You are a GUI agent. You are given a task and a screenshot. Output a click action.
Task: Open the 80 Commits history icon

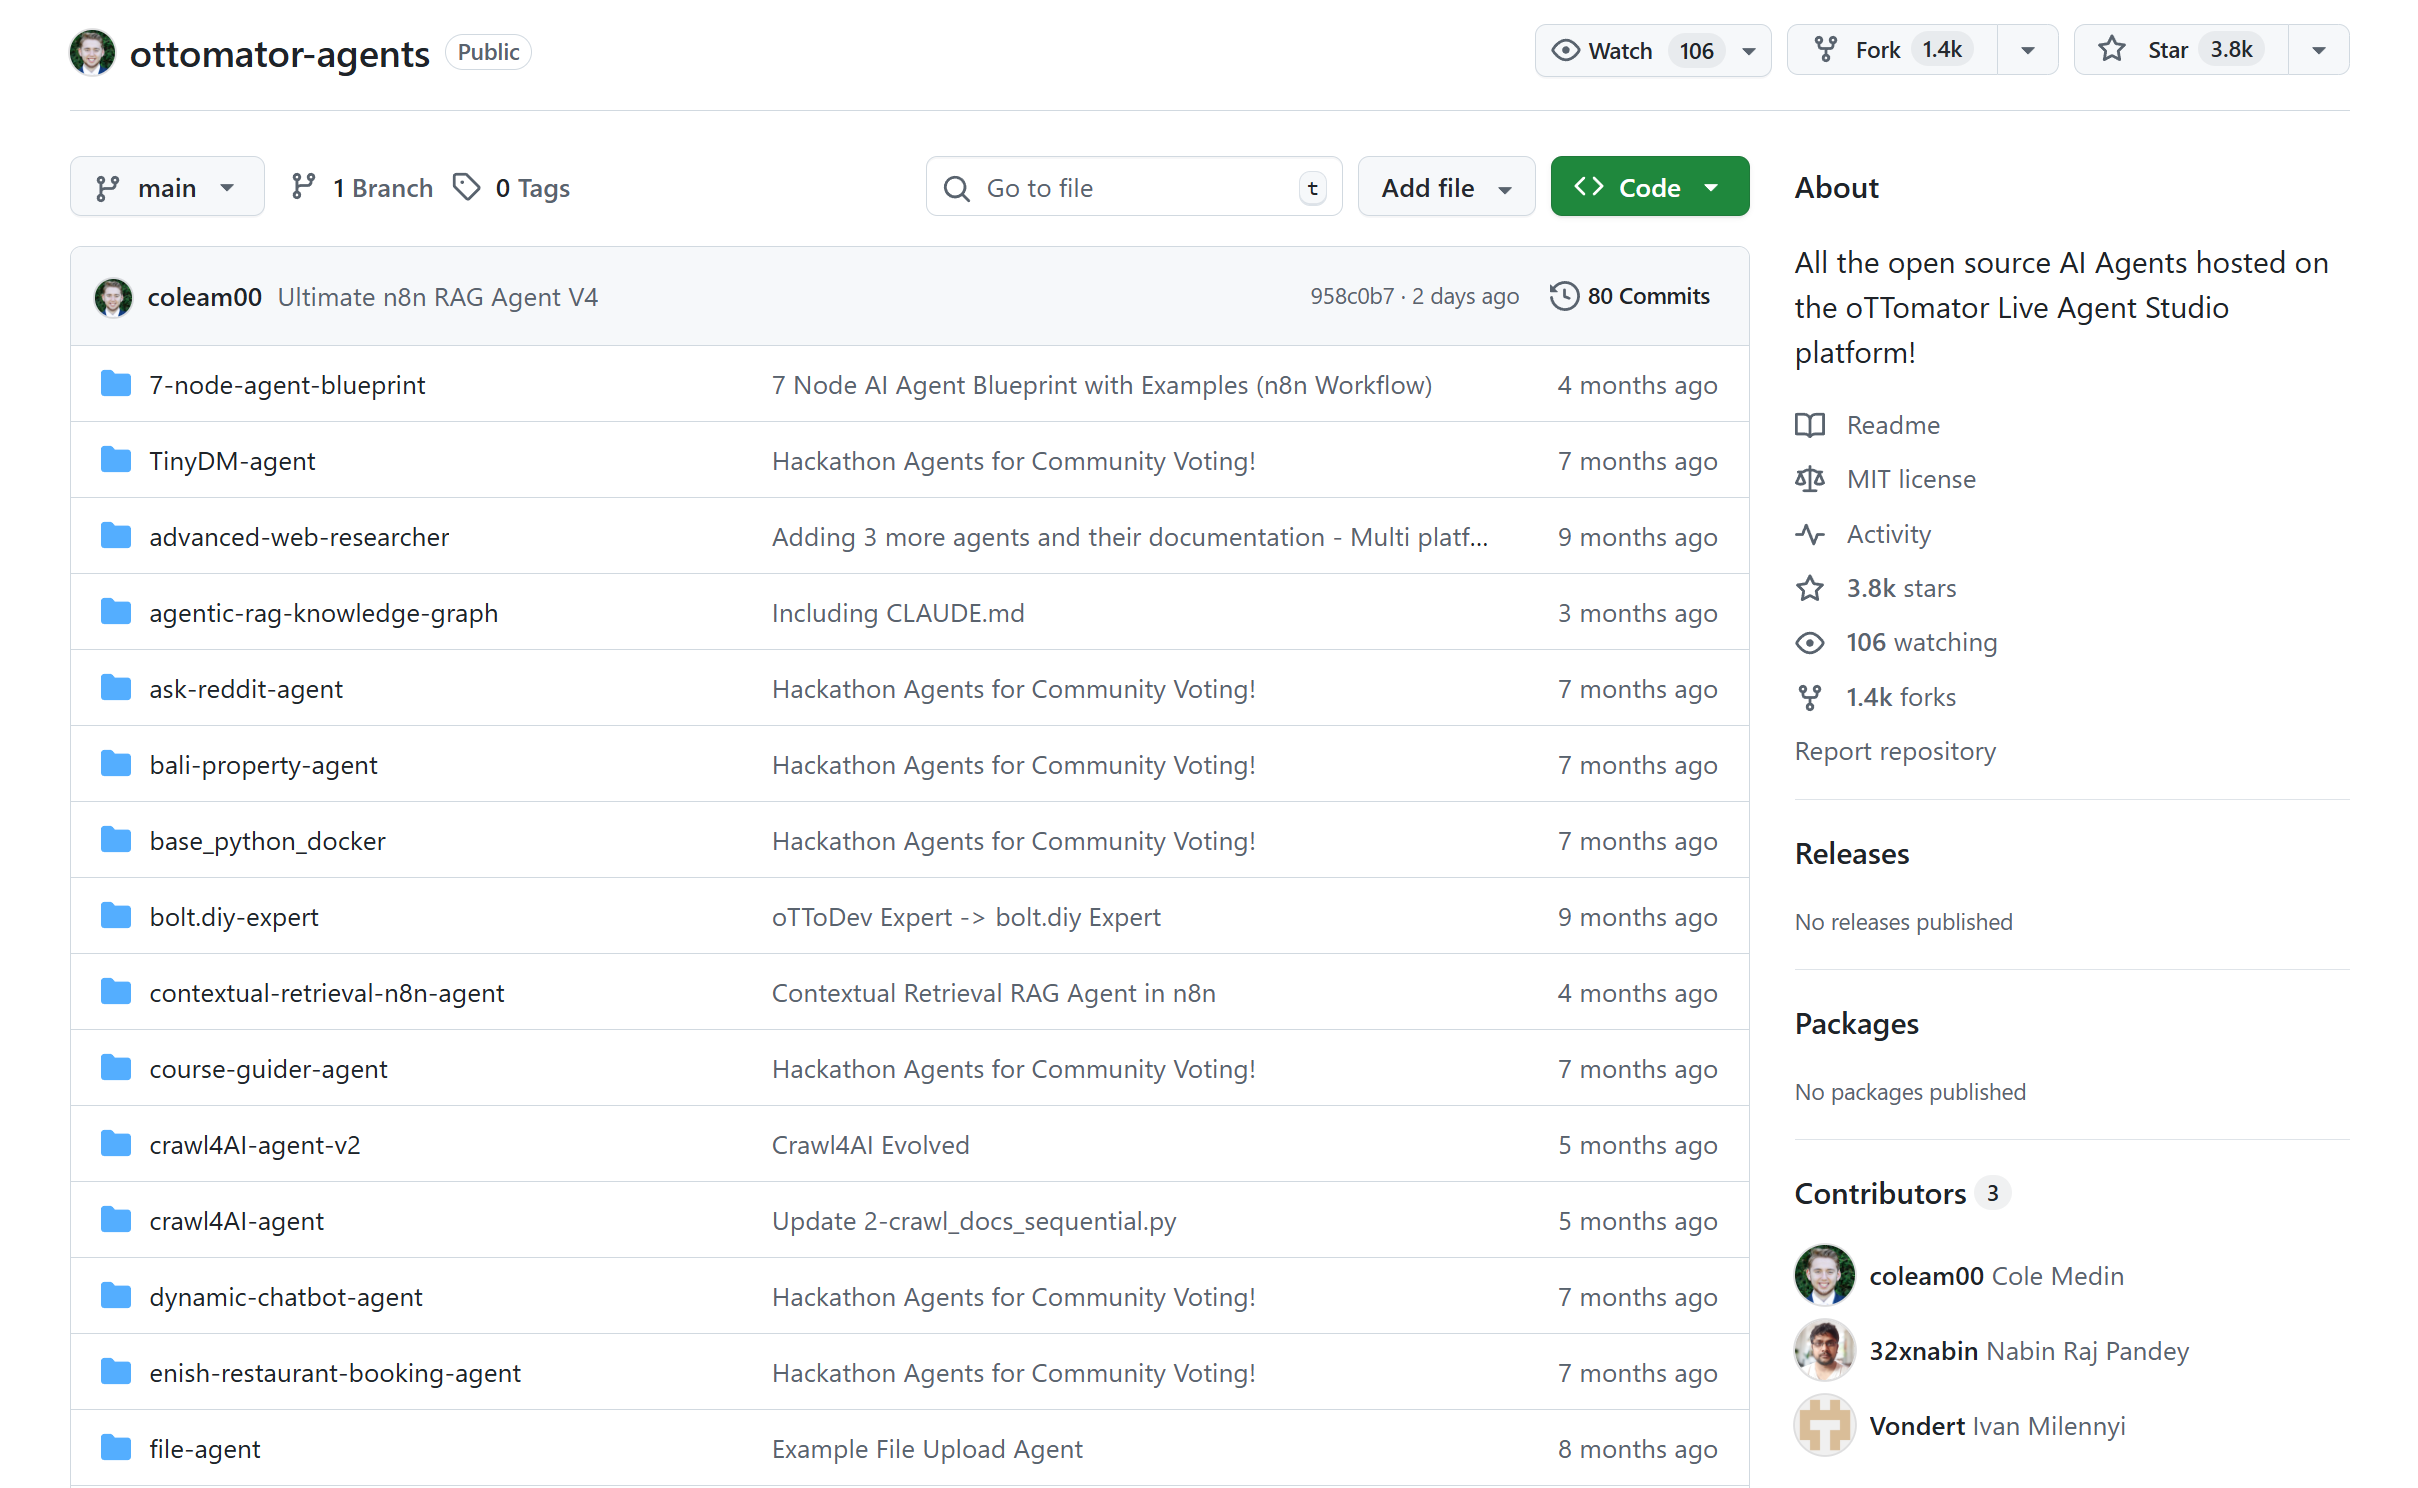pyautogui.click(x=1564, y=296)
